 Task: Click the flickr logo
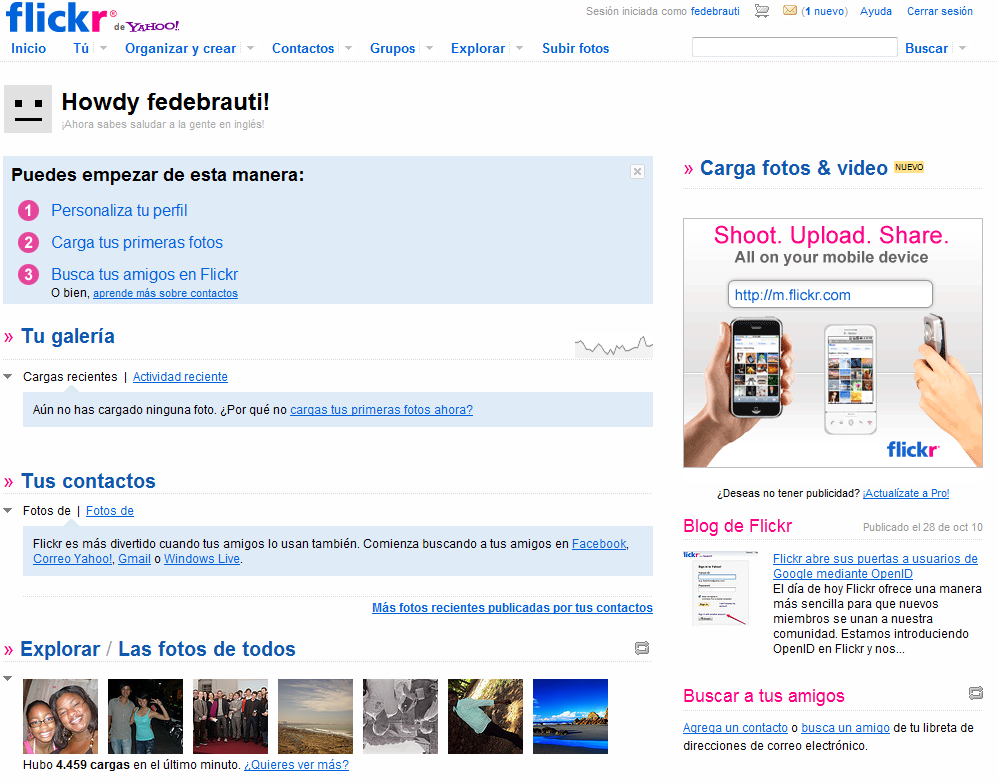point(55,18)
